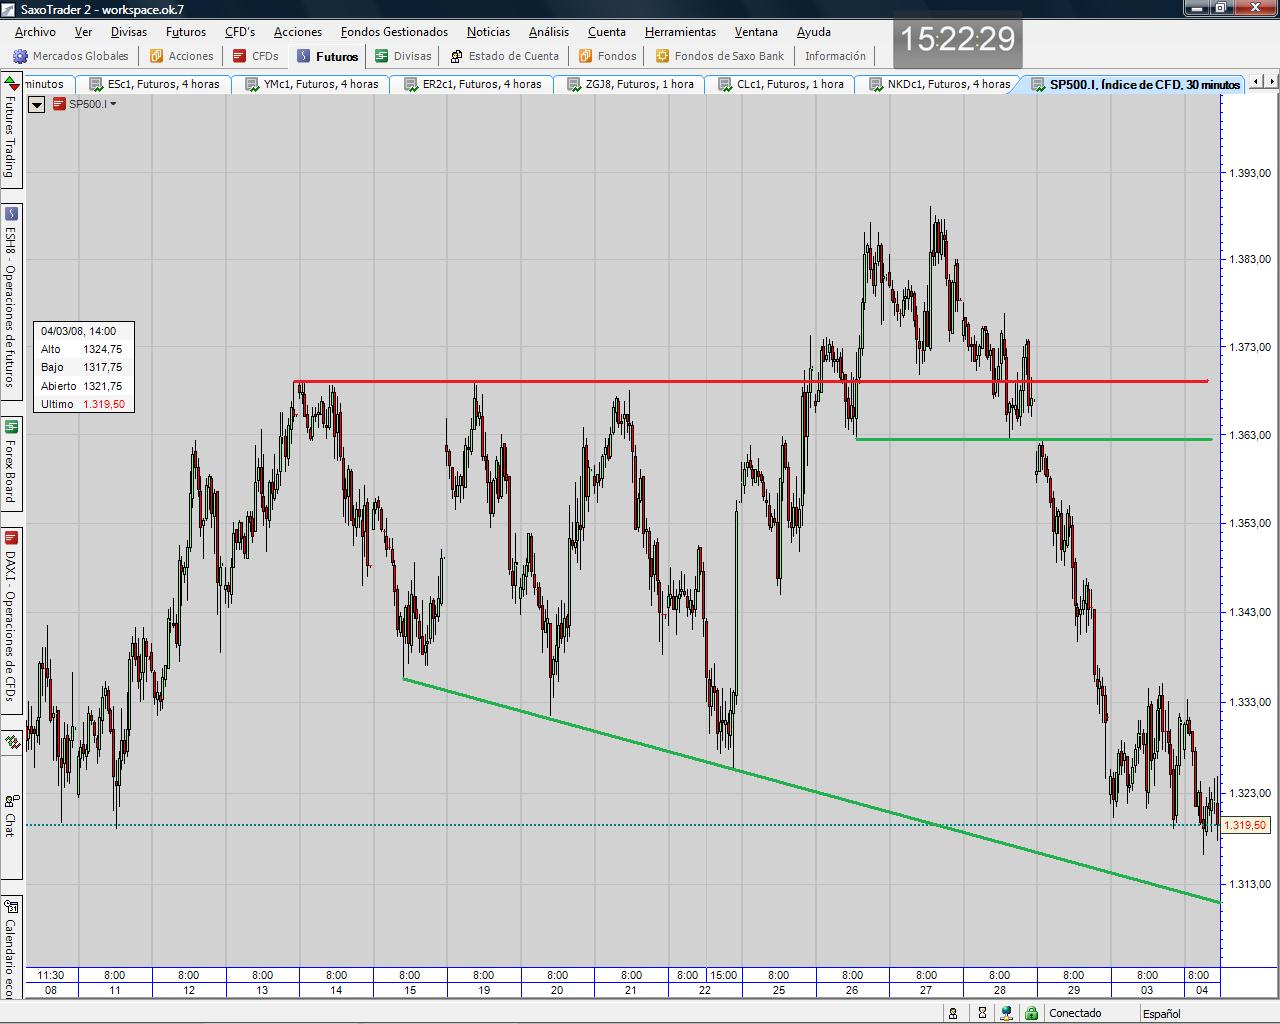Open the Ver menu
Viewport: 1280px width, 1024px height.
click(83, 32)
